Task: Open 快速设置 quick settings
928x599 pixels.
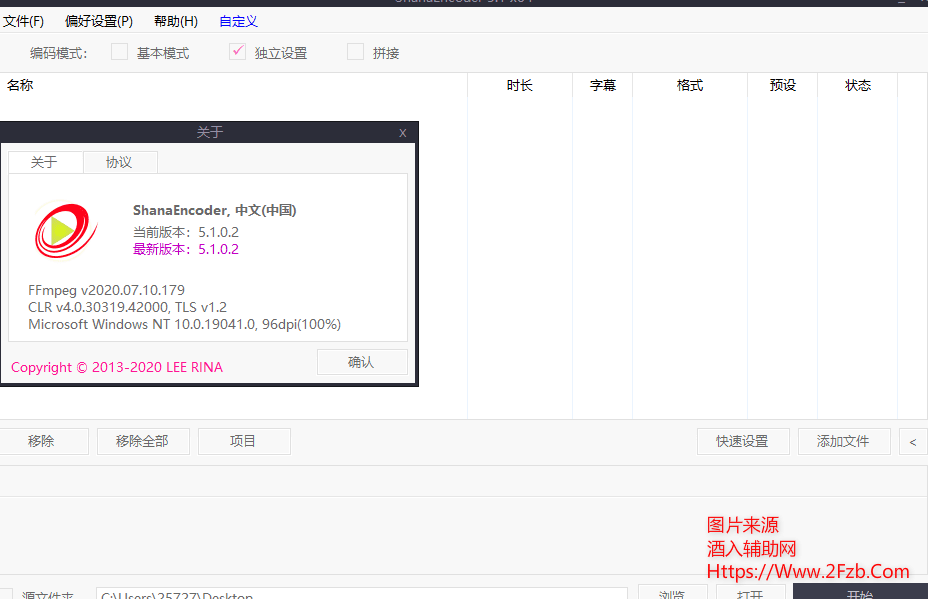Action: pyautogui.click(x=742, y=441)
